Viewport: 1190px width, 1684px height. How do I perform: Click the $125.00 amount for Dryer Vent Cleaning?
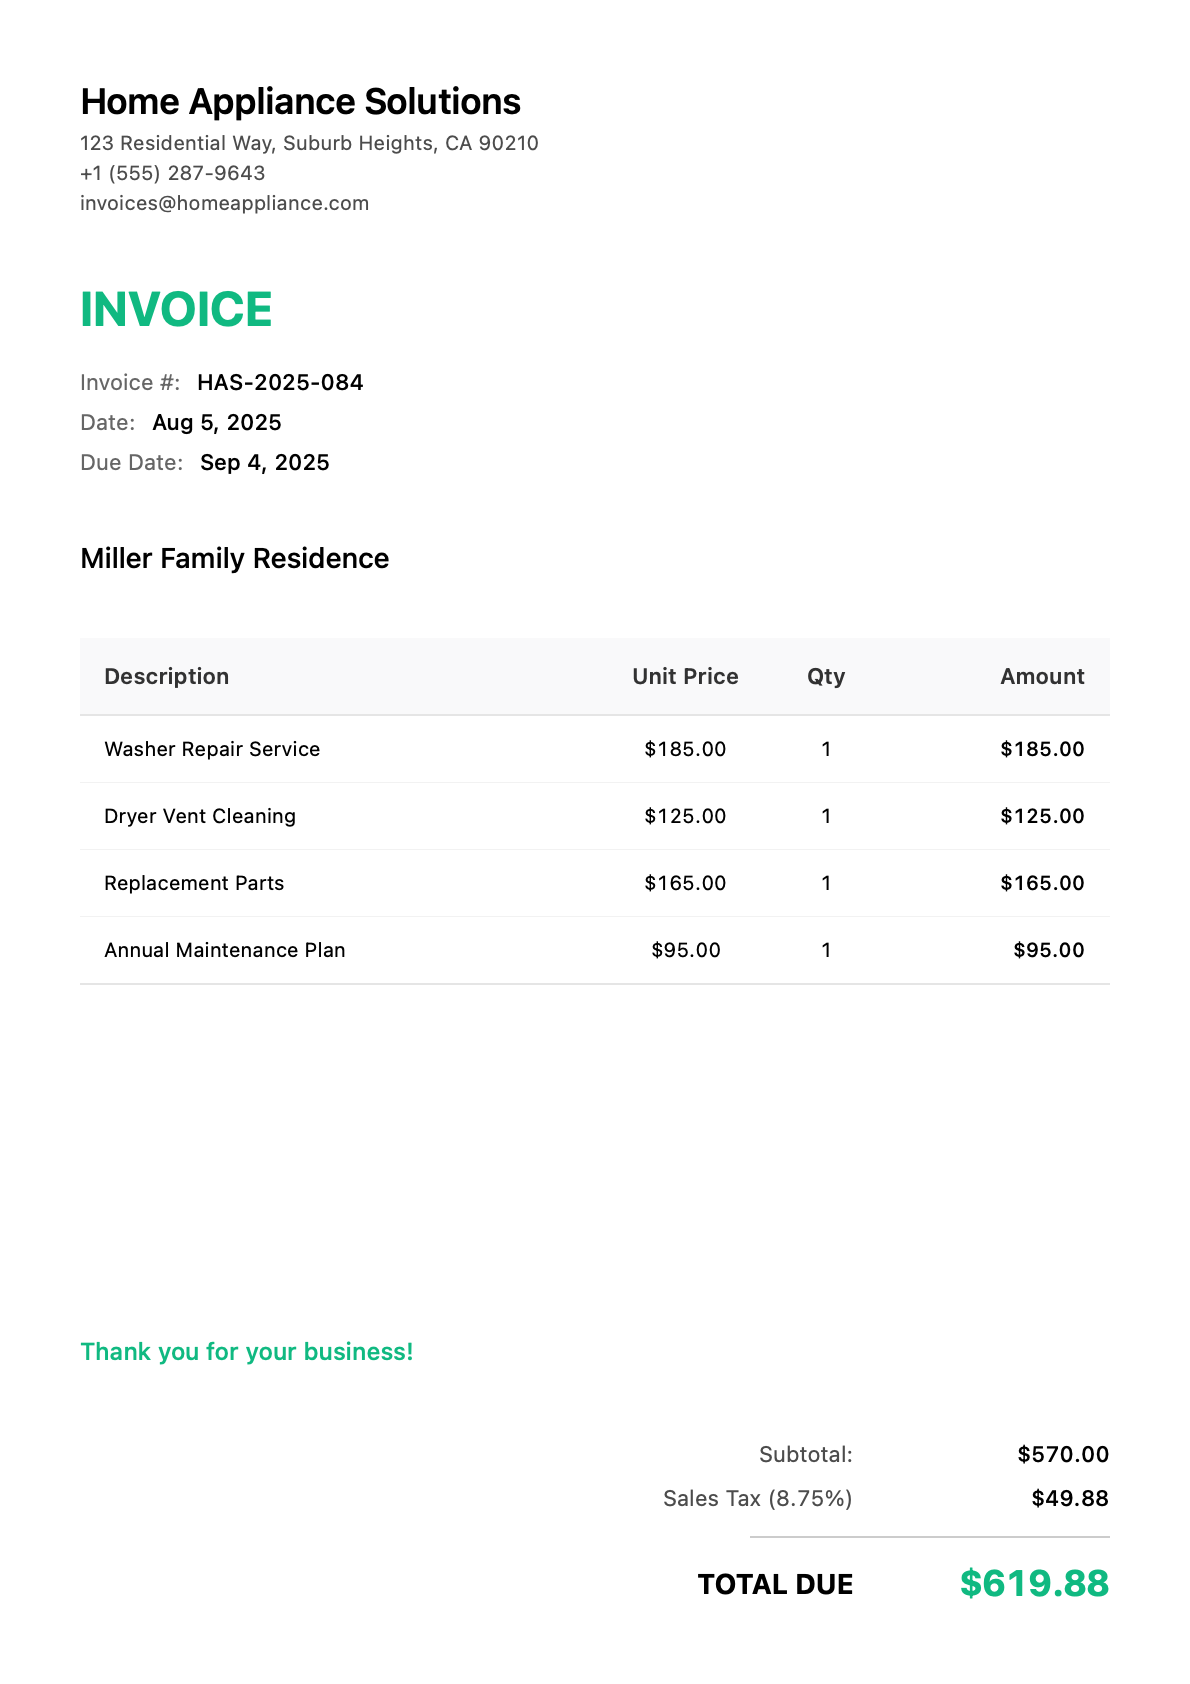tap(1042, 816)
